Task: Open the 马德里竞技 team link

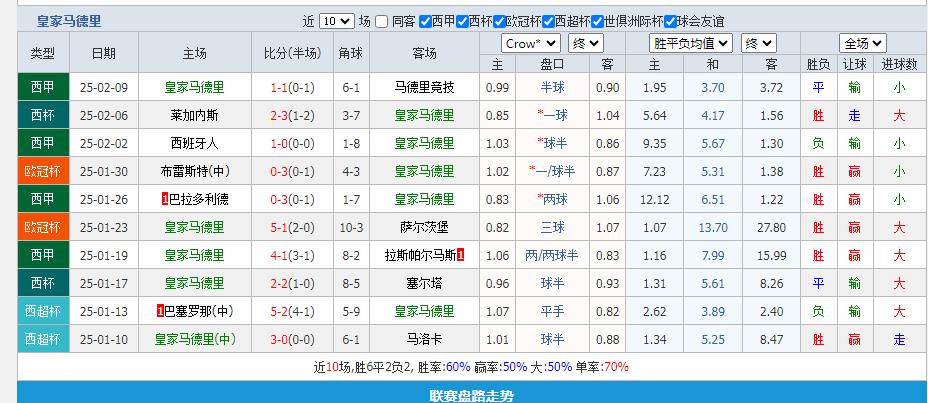Action: pos(424,88)
